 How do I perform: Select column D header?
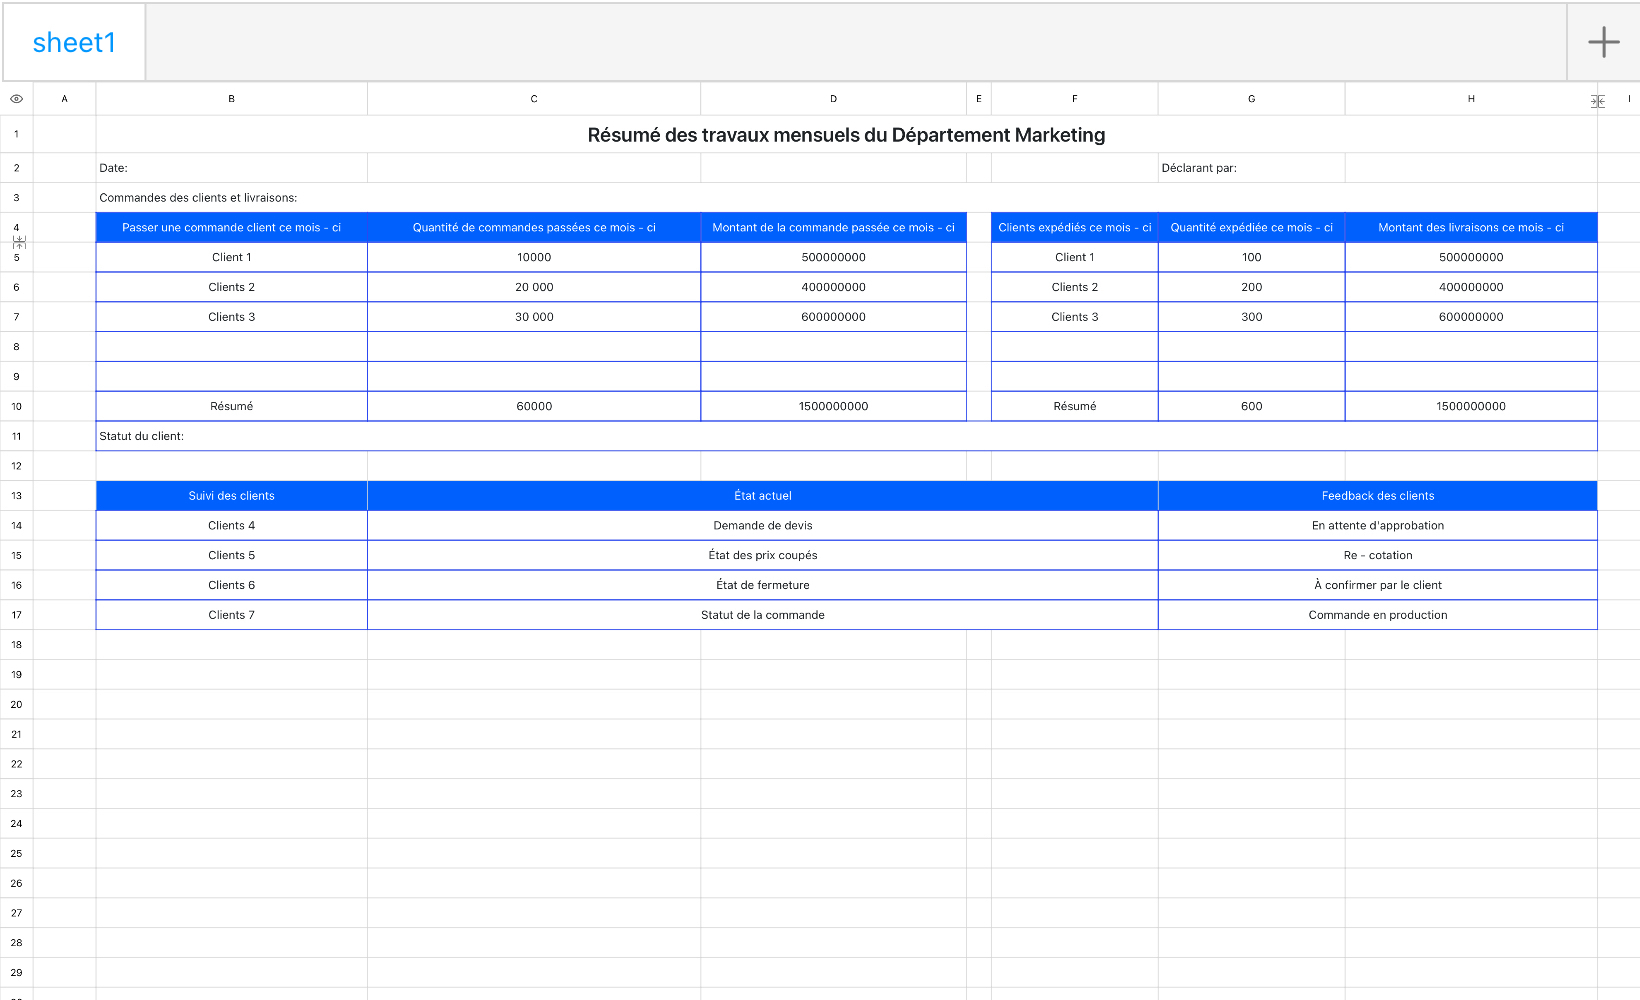(833, 99)
